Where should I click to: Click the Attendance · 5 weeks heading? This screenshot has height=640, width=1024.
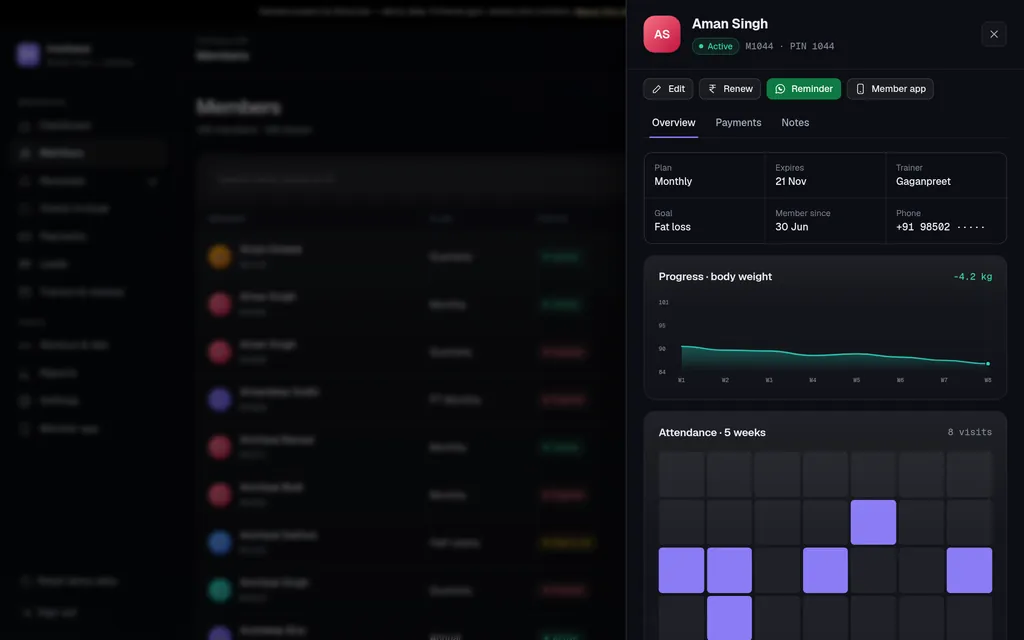(712, 433)
